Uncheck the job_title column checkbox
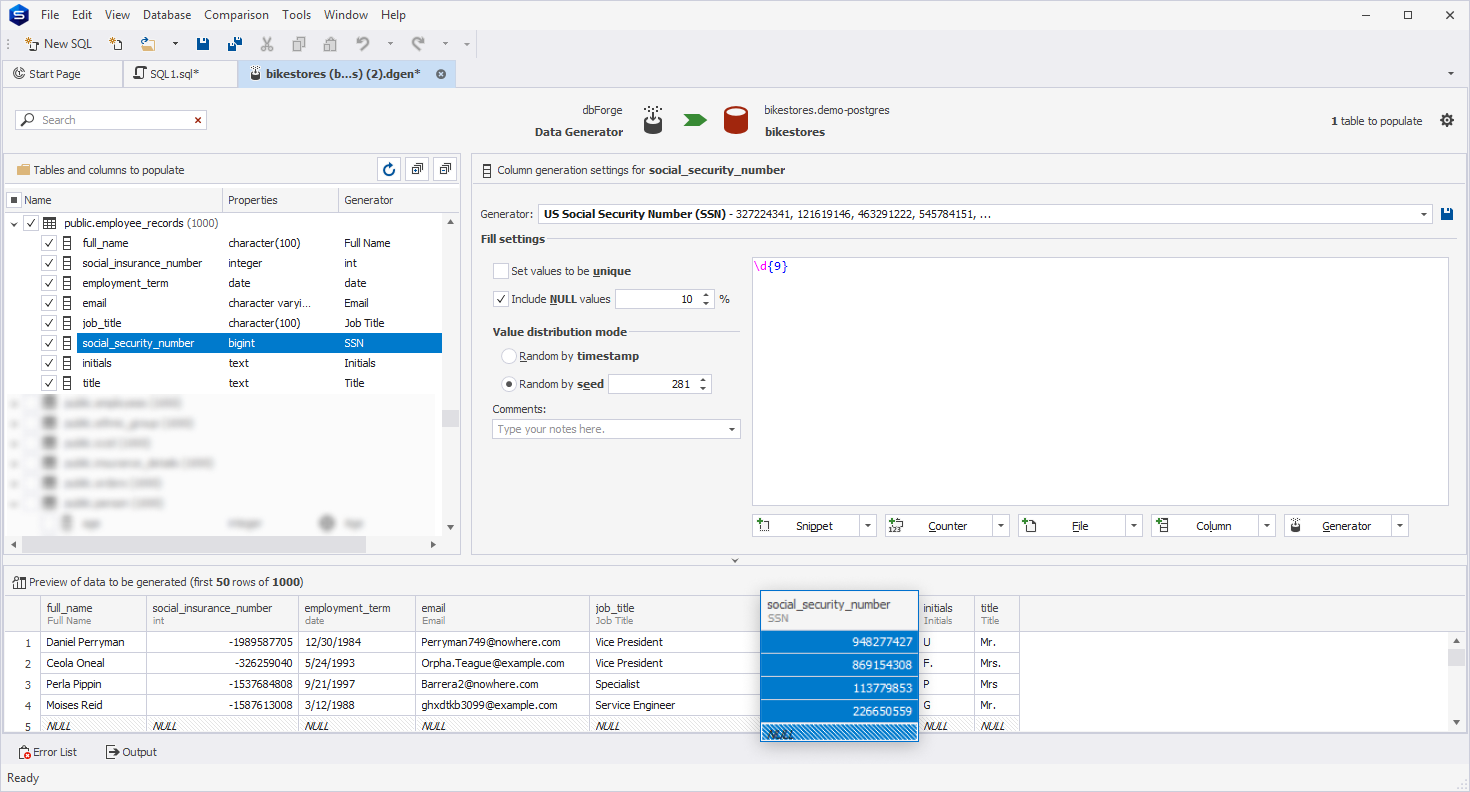Image resolution: width=1470 pixels, height=792 pixels. pyautogui.click(x=48, y=323)
